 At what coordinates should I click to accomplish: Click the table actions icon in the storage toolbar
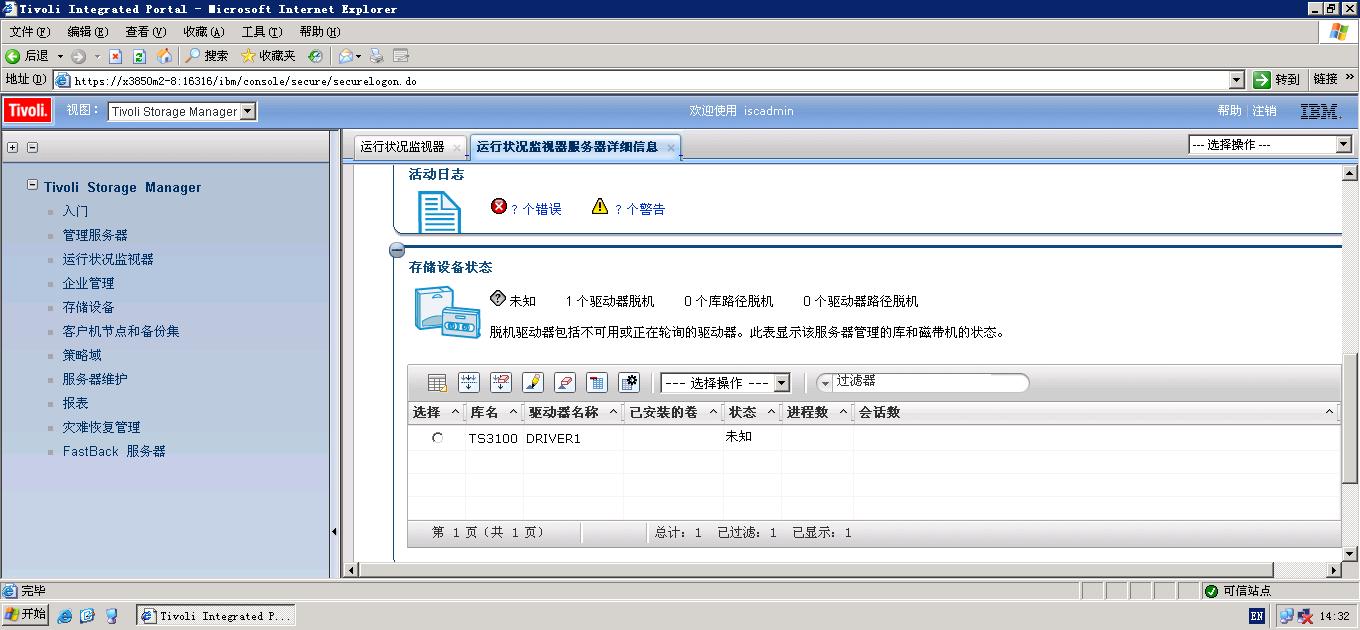437,382
